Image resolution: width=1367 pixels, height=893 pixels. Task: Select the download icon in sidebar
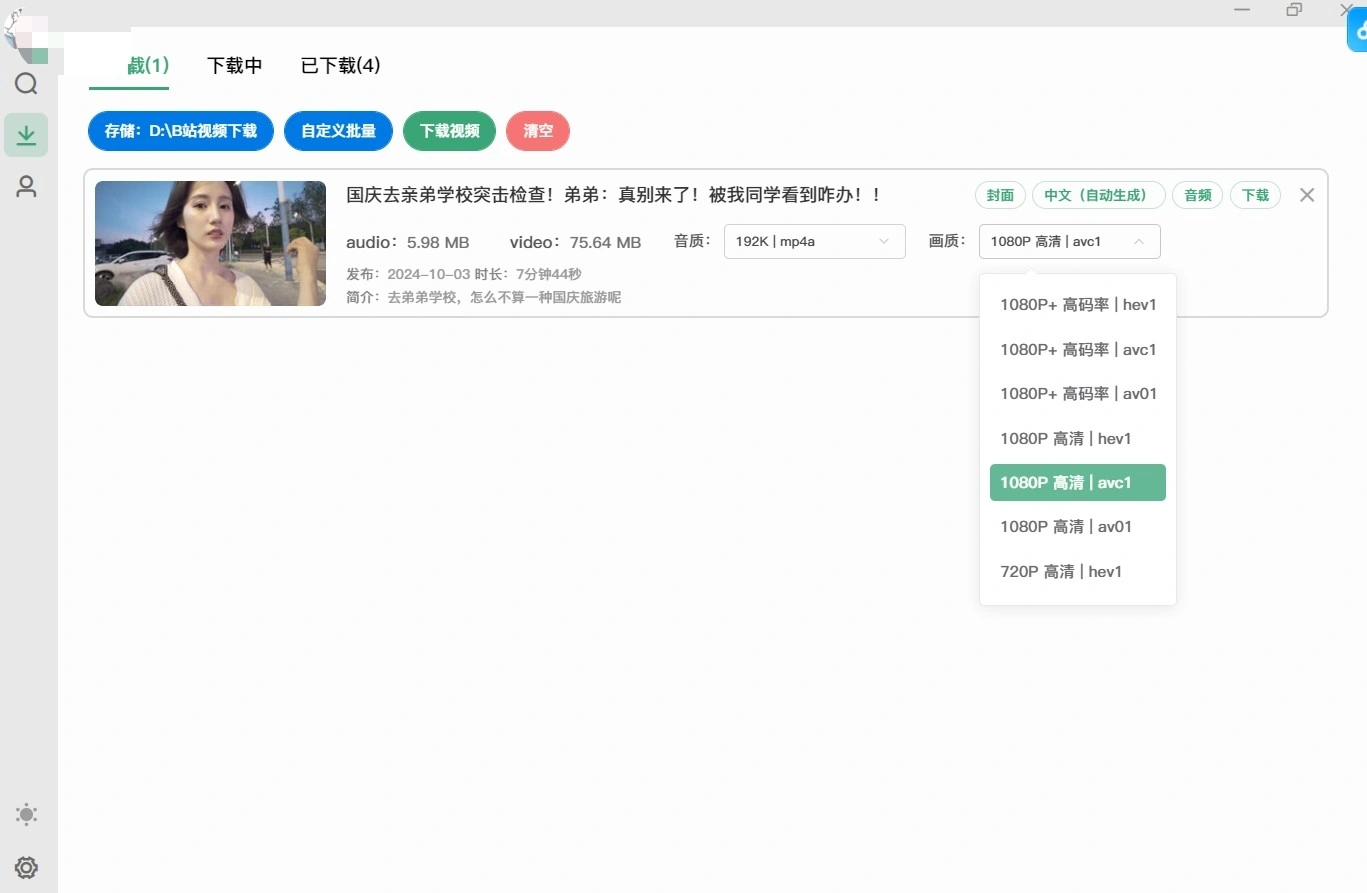pyautogui.click(x=26, y=135)
